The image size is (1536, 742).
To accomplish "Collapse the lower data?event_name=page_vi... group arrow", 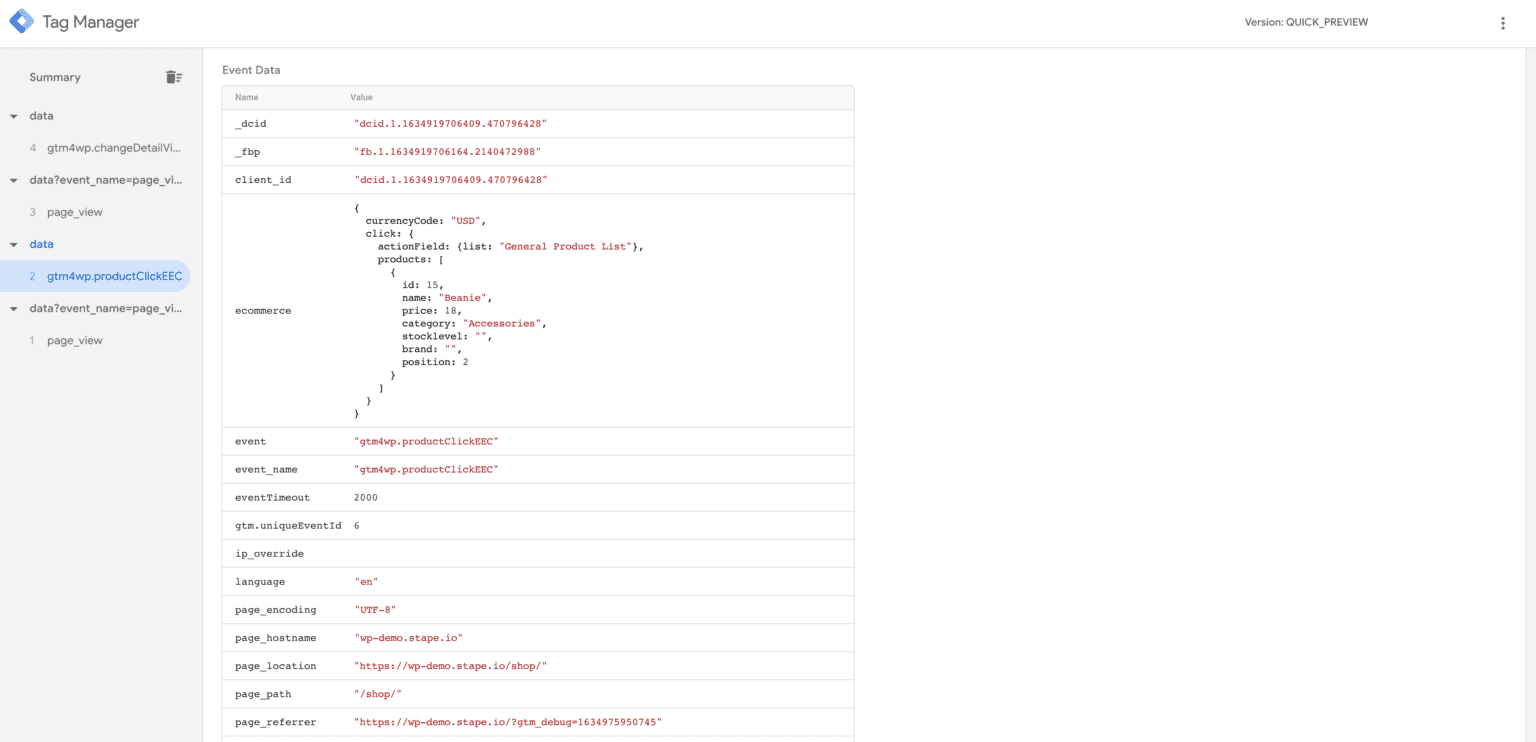I will [x=14, y=308].
